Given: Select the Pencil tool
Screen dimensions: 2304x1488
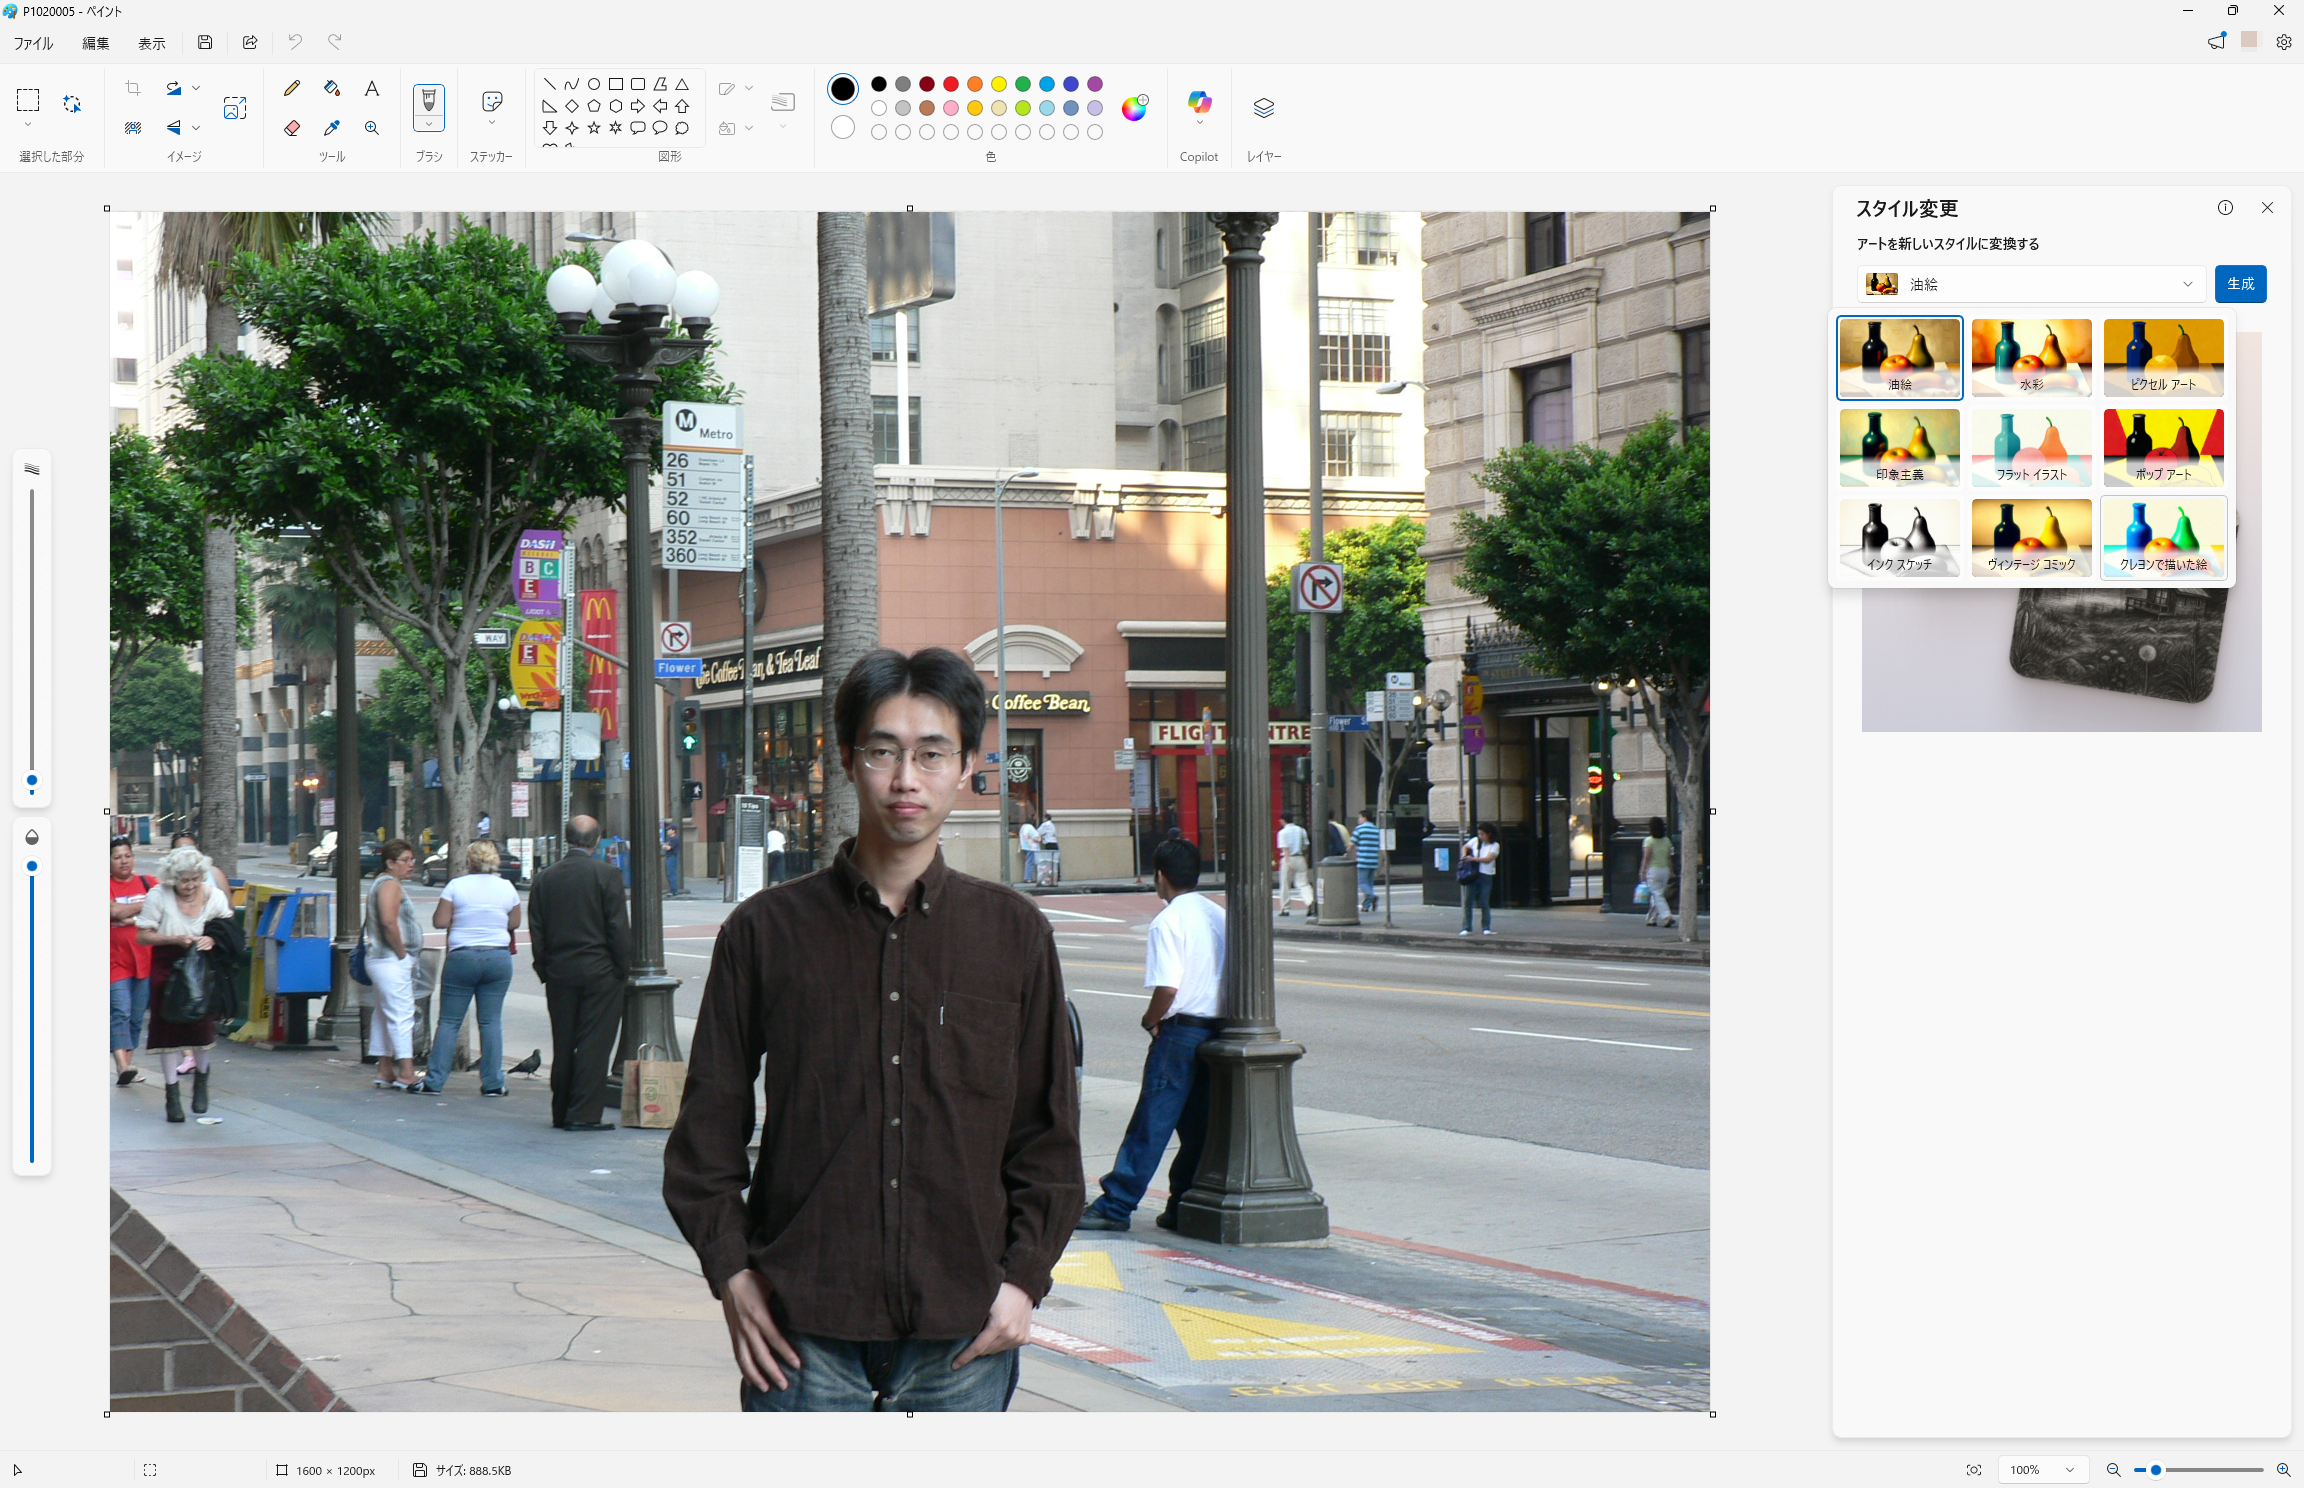Looking at the screenshot, I should 292,88.
